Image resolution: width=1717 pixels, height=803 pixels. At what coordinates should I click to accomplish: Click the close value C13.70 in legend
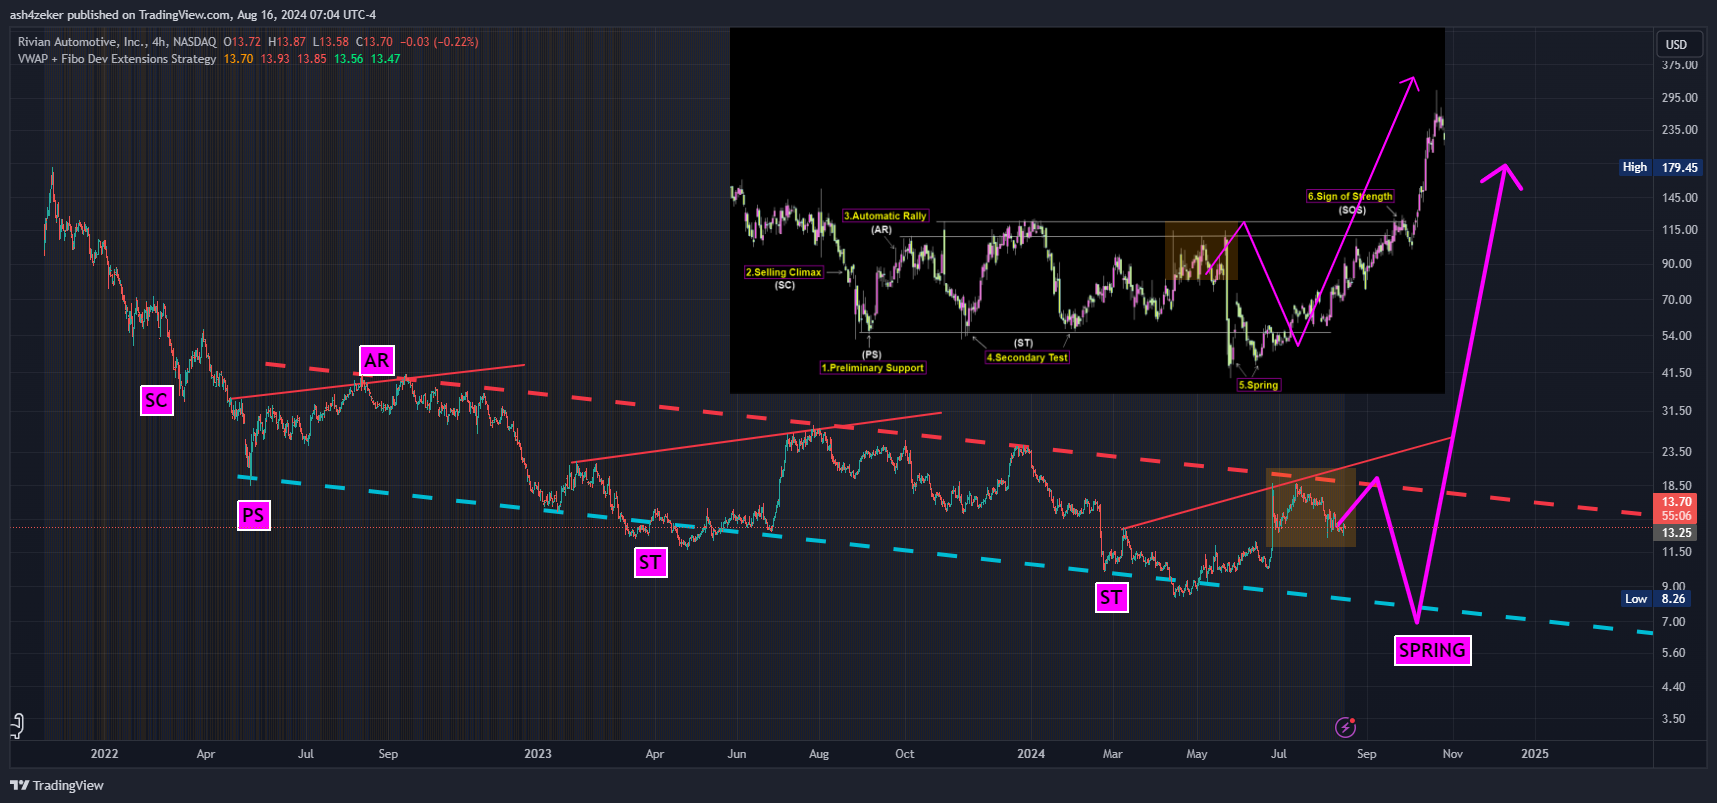pos(375,42)
